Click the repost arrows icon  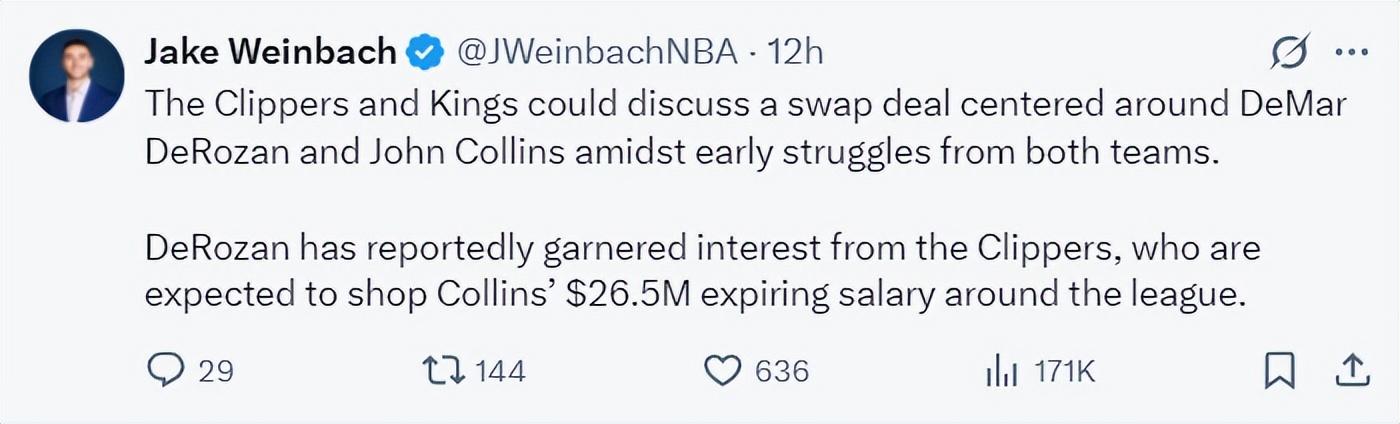click(x=445, y=371)
